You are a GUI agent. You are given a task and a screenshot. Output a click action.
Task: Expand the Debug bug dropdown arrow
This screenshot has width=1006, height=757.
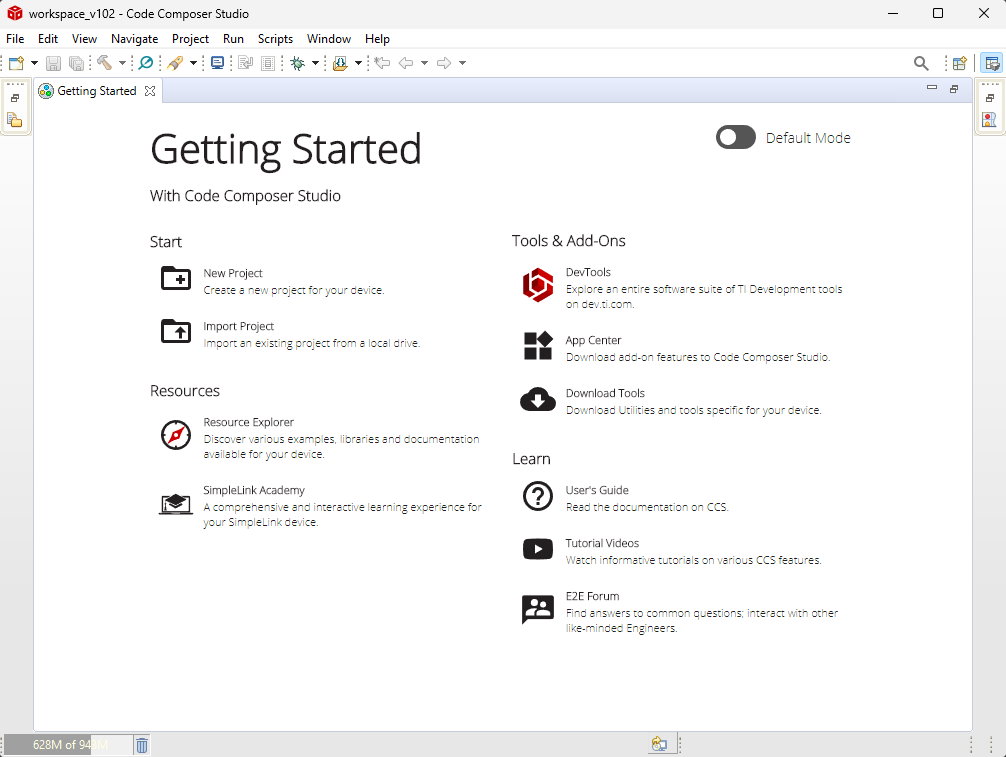click(x=315, y=63)
